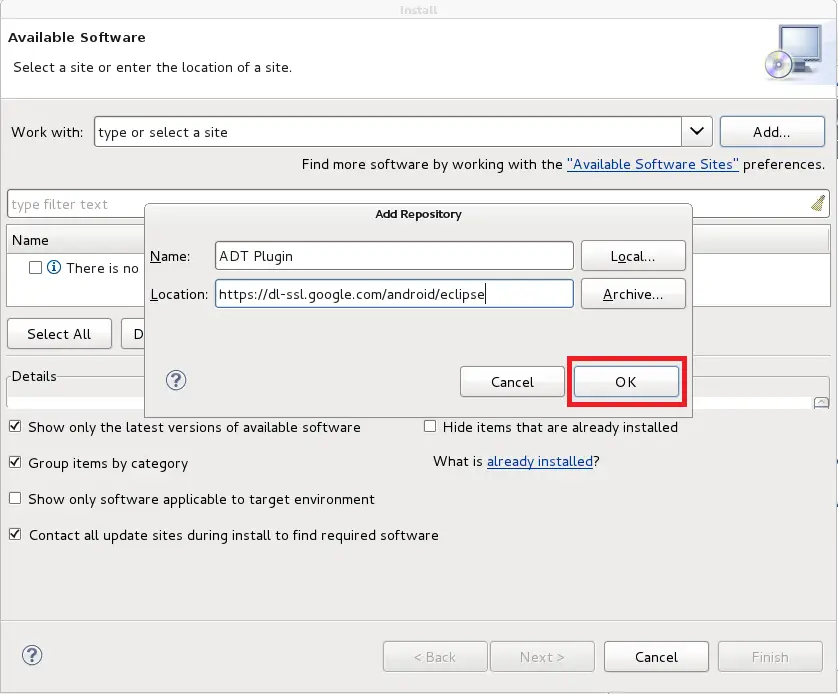This screenshot has width=838, height=694.
Task: Enable 'Show only software applicable to target environment'
Action: coord(15,498)
